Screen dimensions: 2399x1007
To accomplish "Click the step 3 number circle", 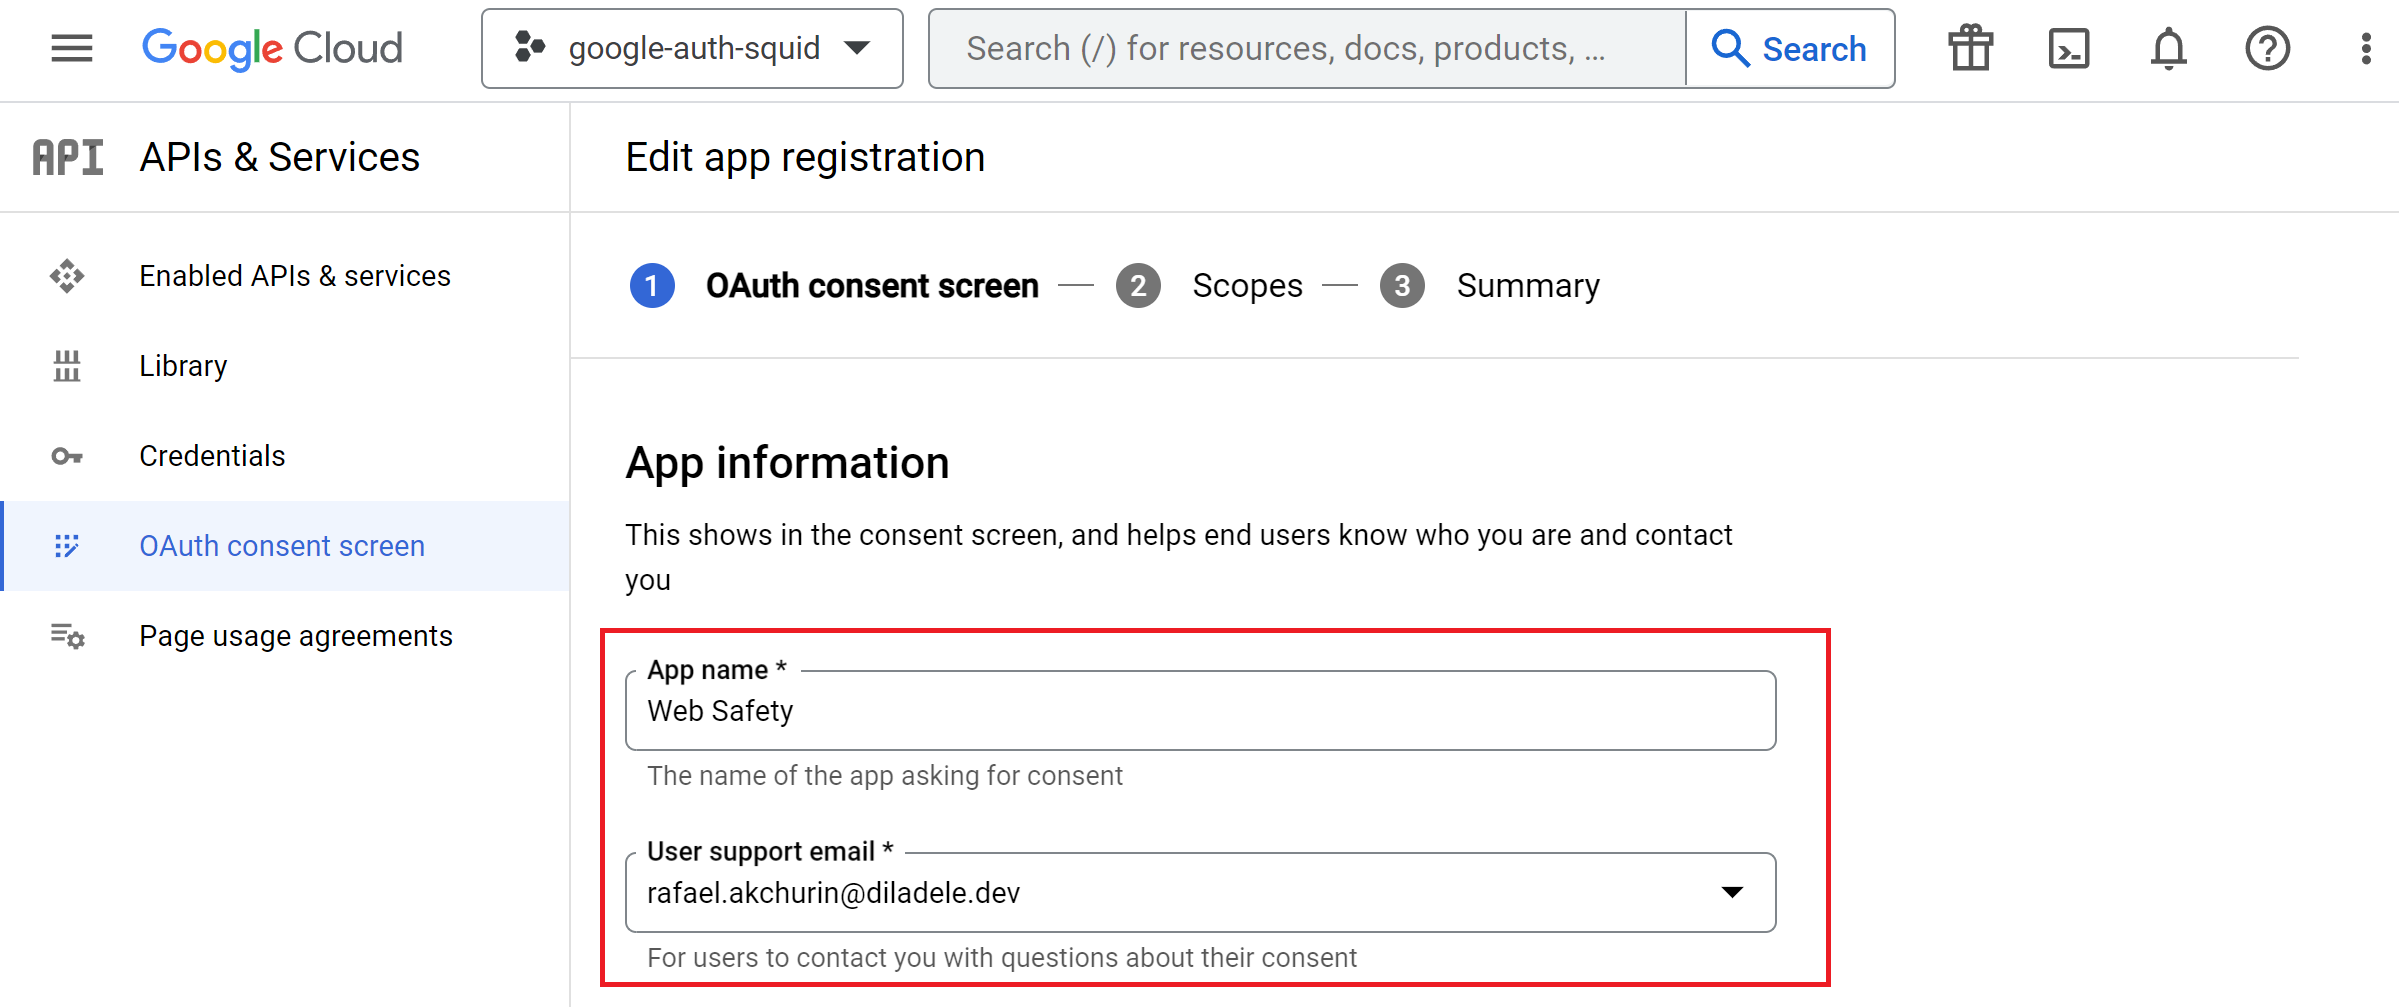I will point(1402,286).
